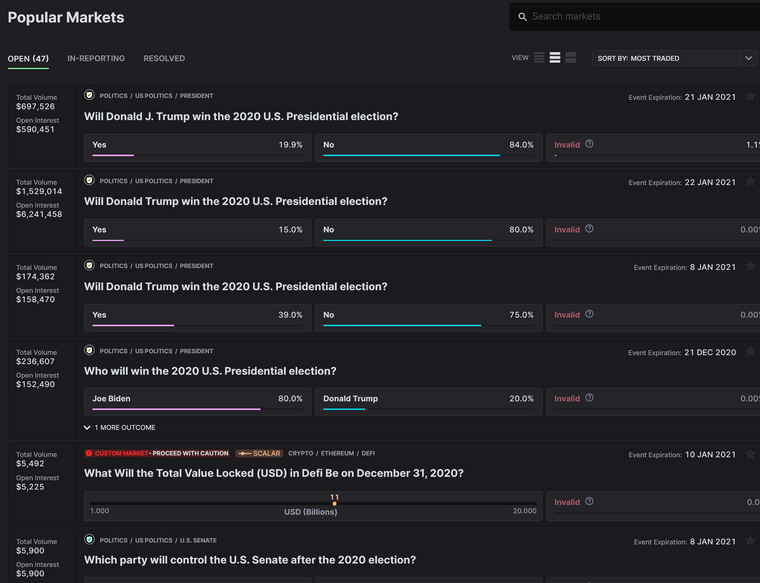Select Yes 19.9% outcome
The height and width of the screenshot is (583, 760).
pos(197,148)
